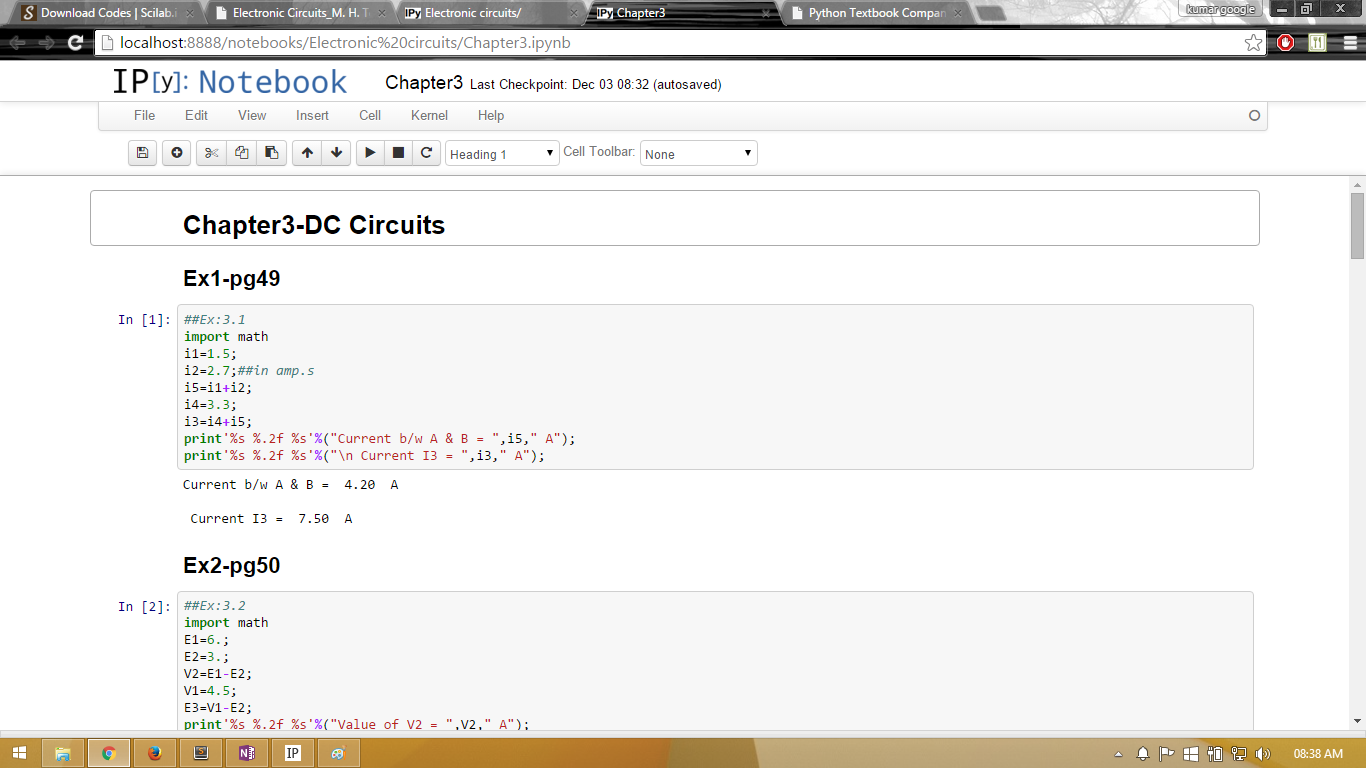The width and height of the screenshot is (1366, 768).
Task: Bookmark this page with the star icon
Action: [x=1253, y=43]
